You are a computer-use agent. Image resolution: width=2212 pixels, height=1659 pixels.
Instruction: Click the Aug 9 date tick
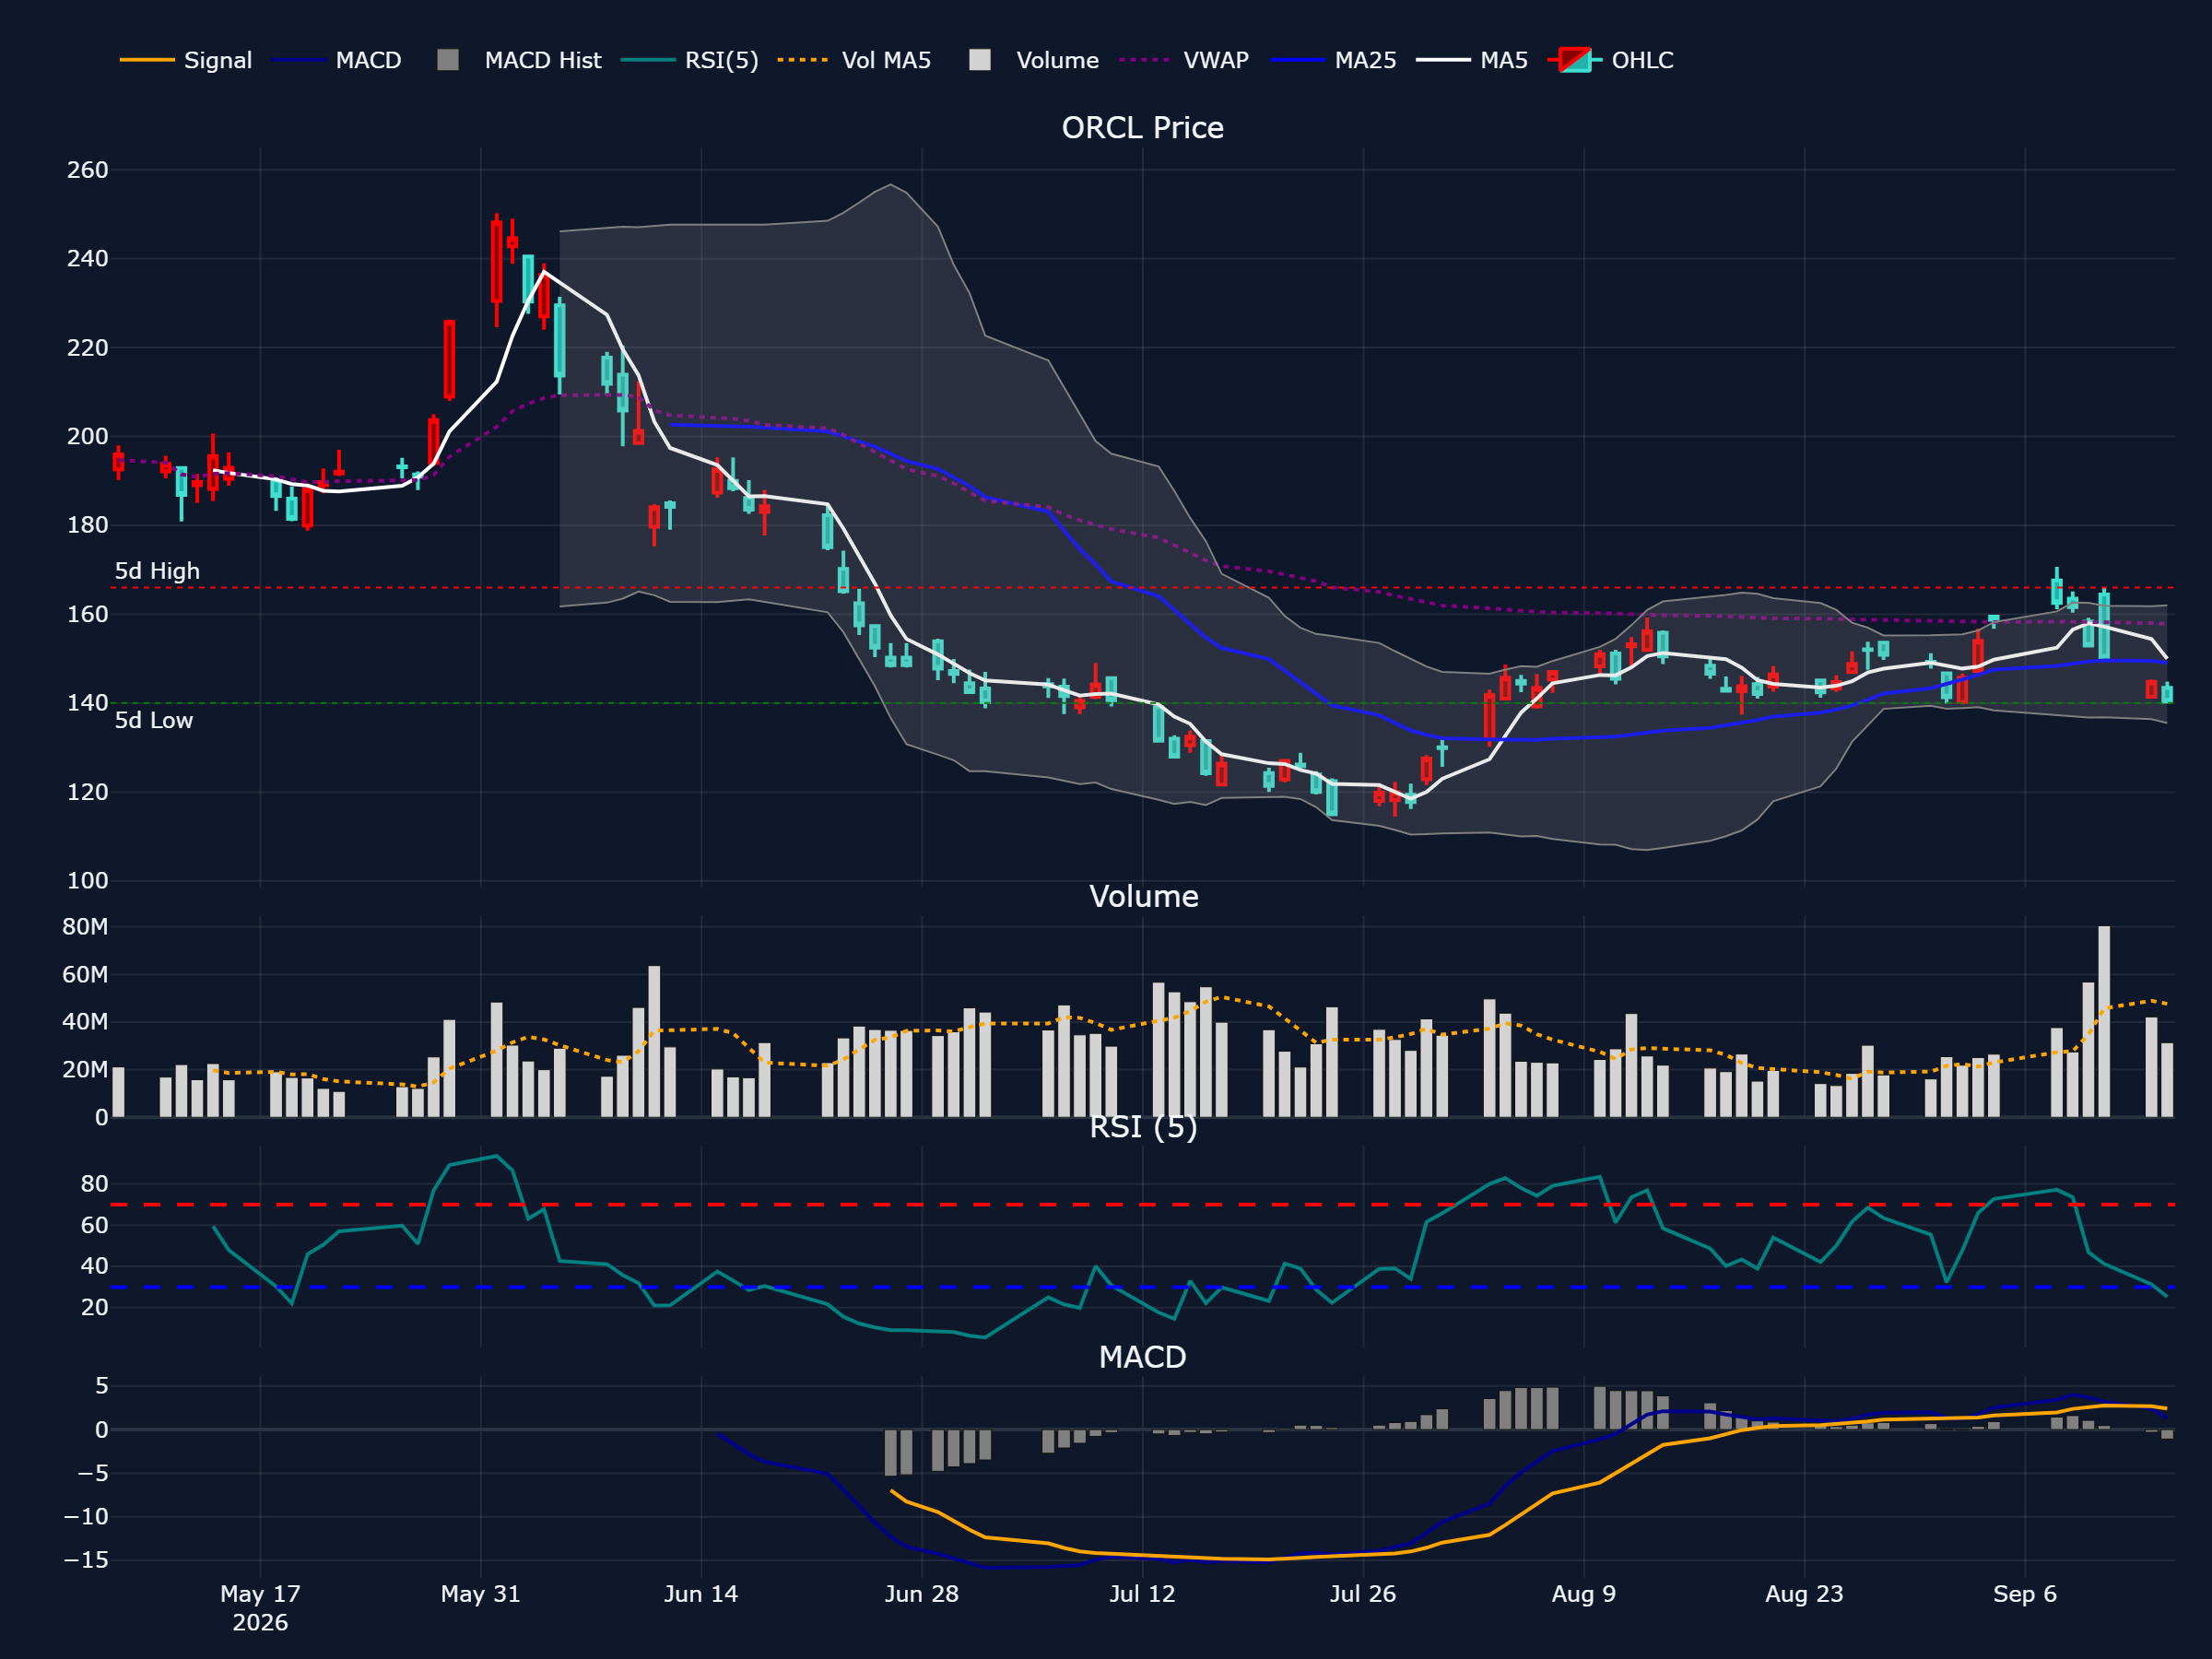[x=1583, y=1594]
